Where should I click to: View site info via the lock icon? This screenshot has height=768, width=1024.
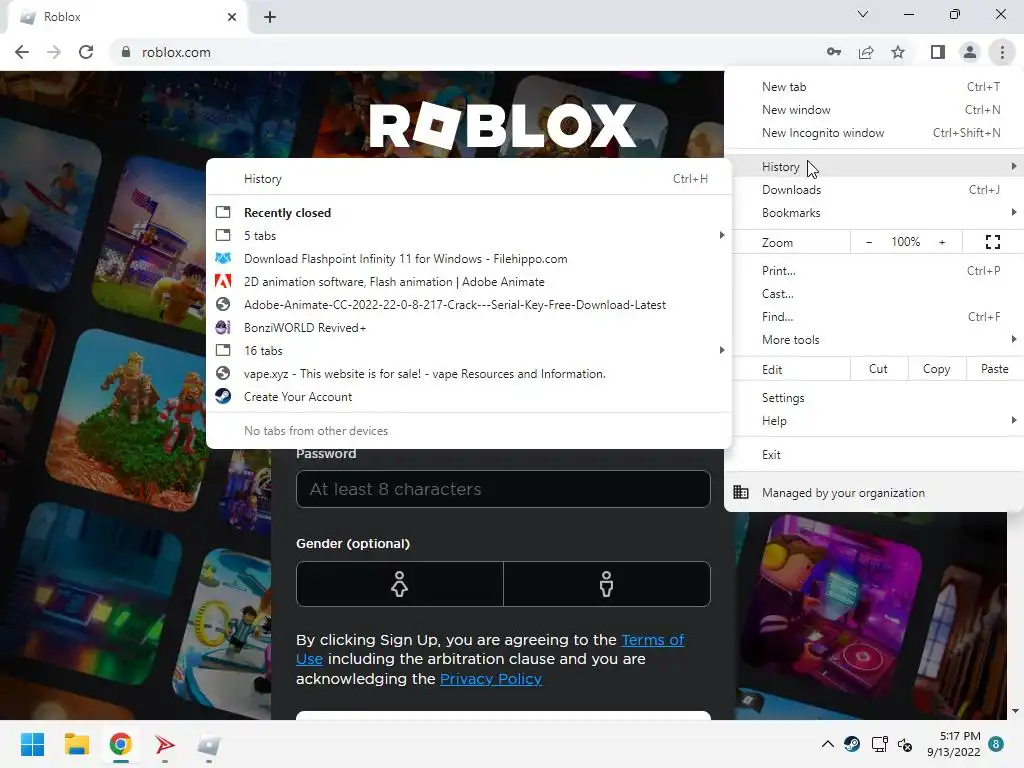pos(126,52)
